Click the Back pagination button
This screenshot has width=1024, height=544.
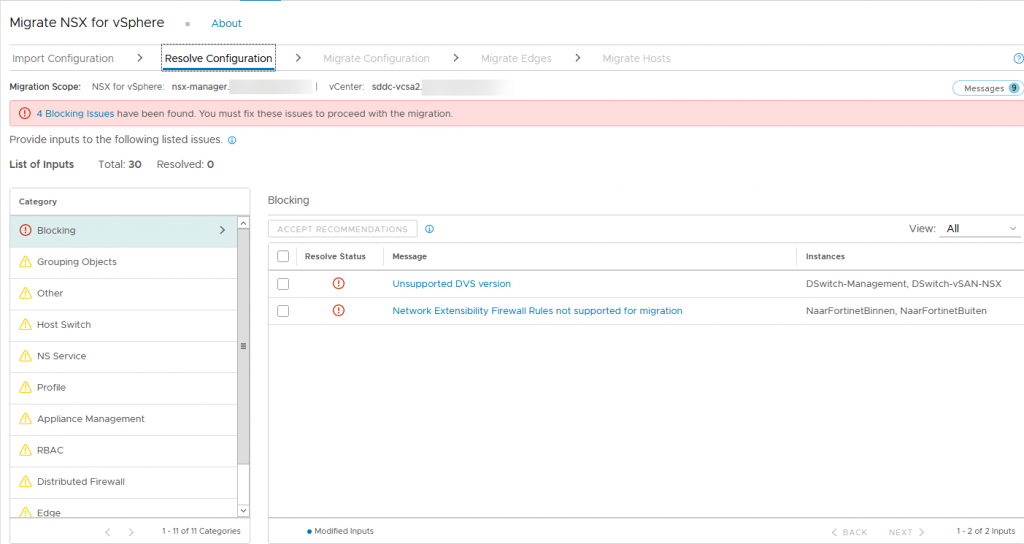[x=849, y=532]
